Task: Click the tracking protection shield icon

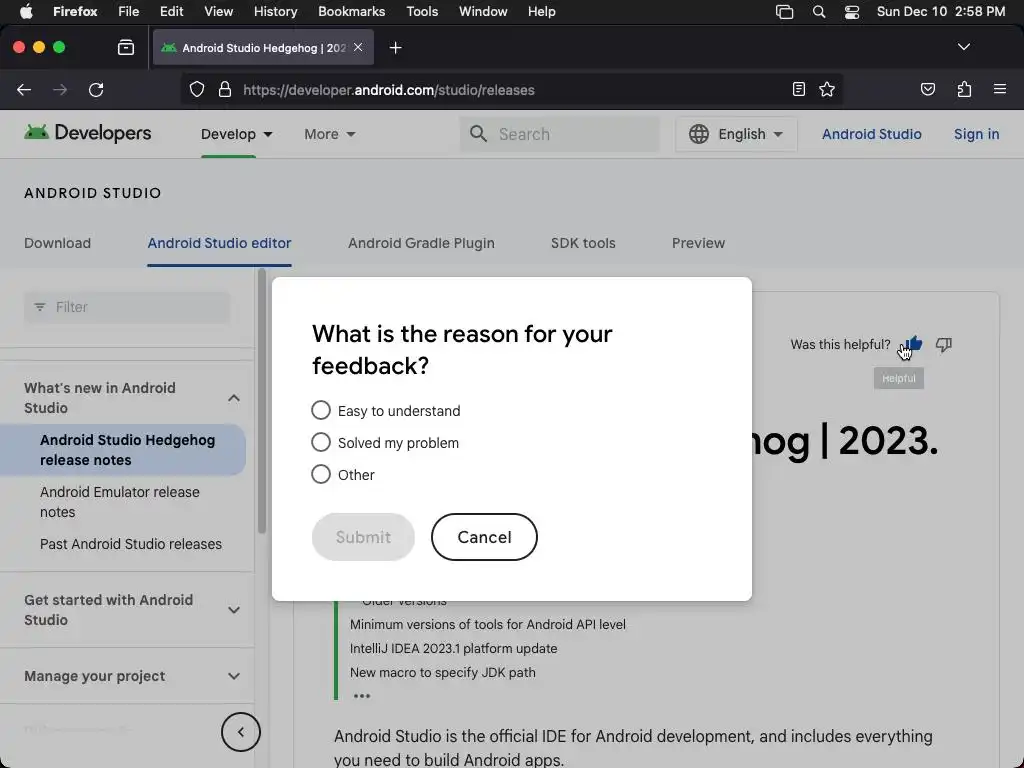Action: click(197, 89)
